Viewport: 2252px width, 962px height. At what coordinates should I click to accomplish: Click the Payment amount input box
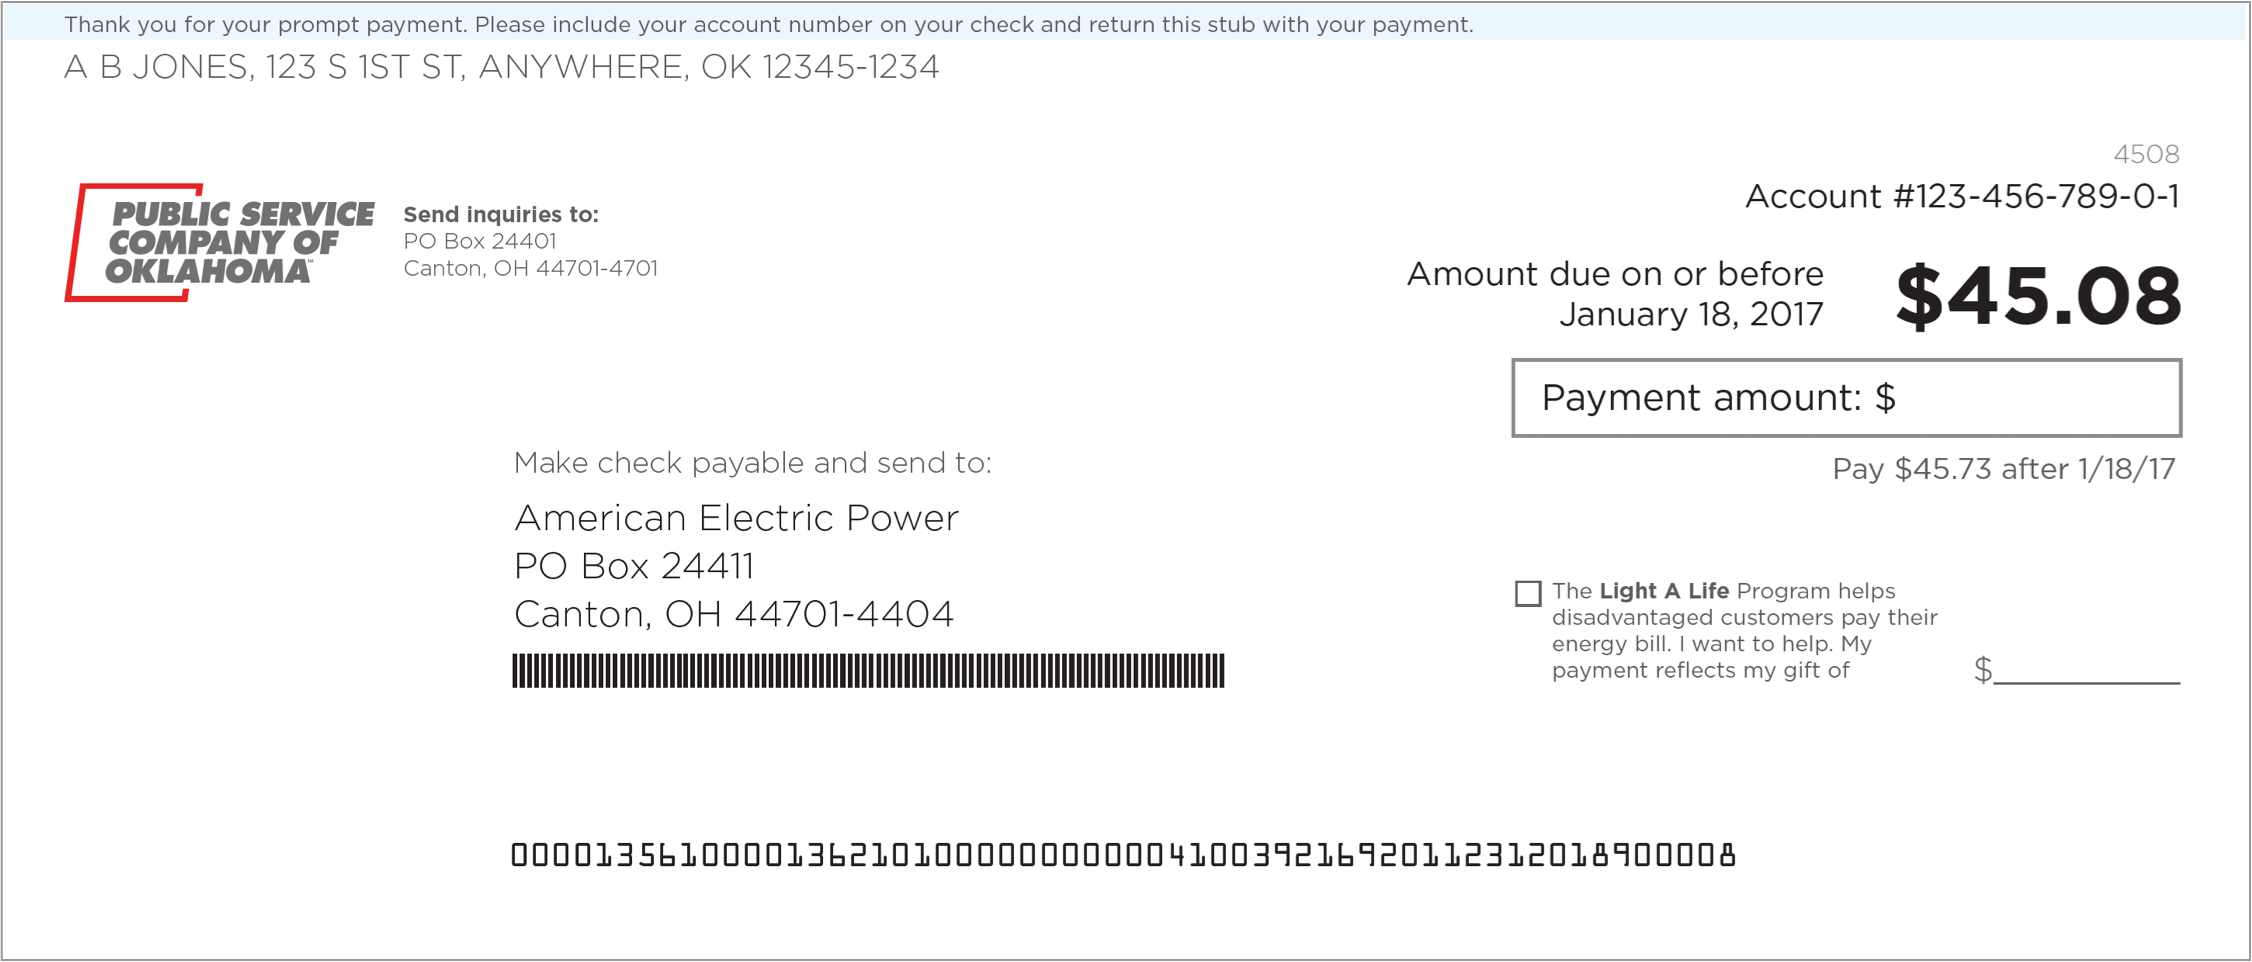[x=1846, y=398]
